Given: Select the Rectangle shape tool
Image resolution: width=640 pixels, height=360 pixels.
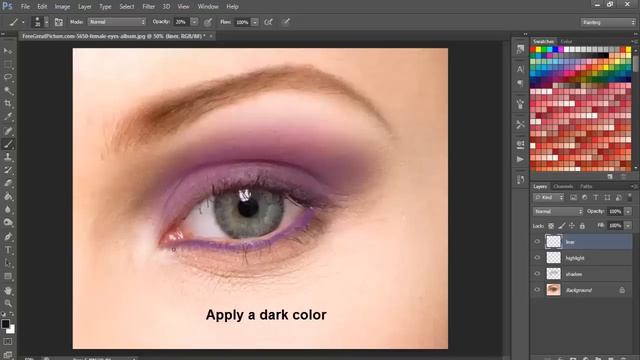Looking at the screenshot, I should point(8,276).
